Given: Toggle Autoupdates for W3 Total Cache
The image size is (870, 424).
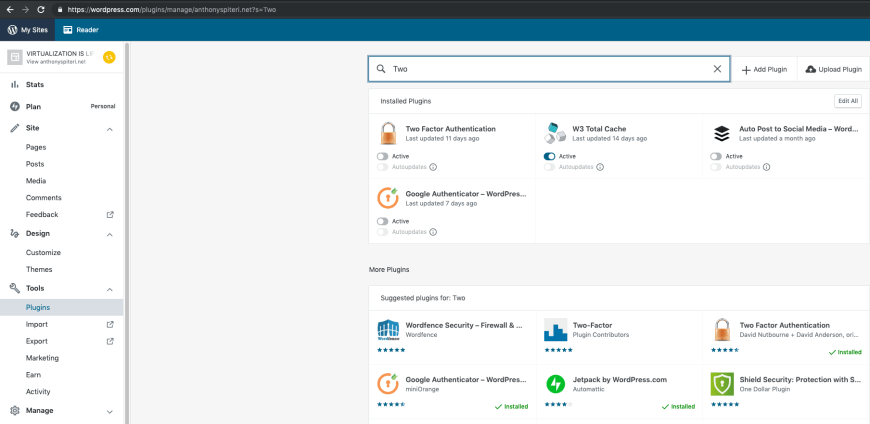Looking at the screenshot, I should click(x=549, y=167).
